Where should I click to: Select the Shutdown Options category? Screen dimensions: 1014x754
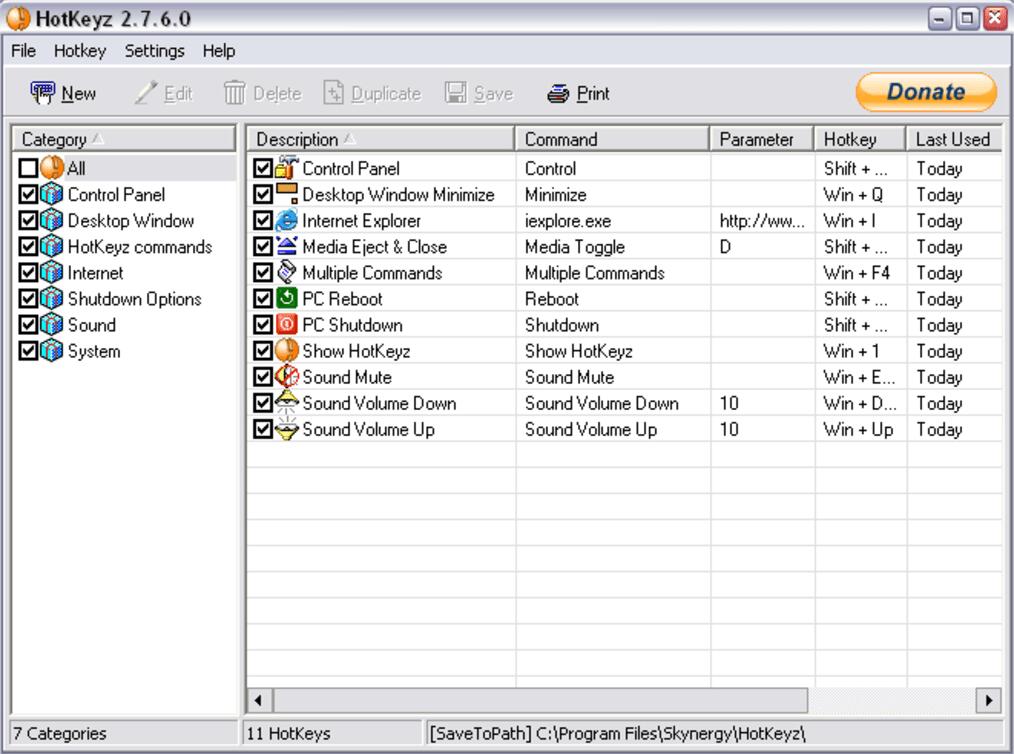coord(134,299)
